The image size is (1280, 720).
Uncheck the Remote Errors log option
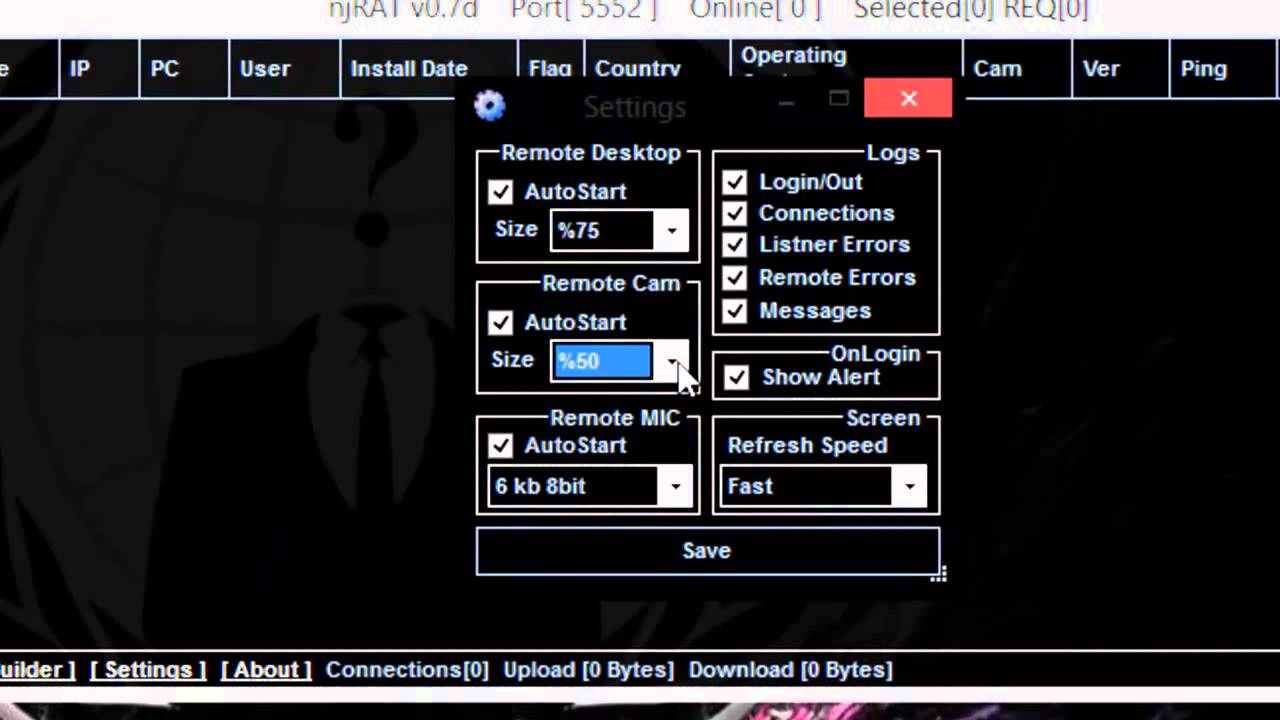pyautogui.click(x=734, y=277)
